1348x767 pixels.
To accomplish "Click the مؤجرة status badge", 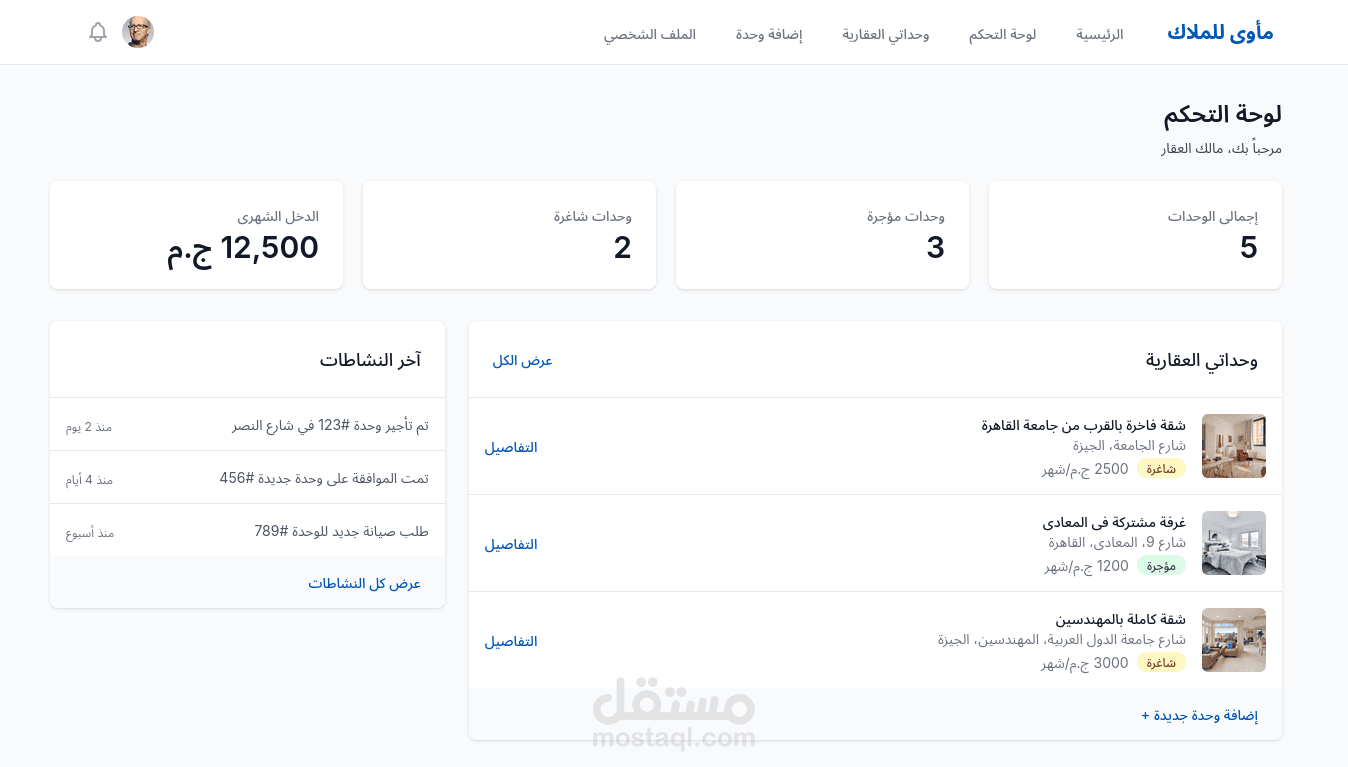I will [x=1161, y=566].
